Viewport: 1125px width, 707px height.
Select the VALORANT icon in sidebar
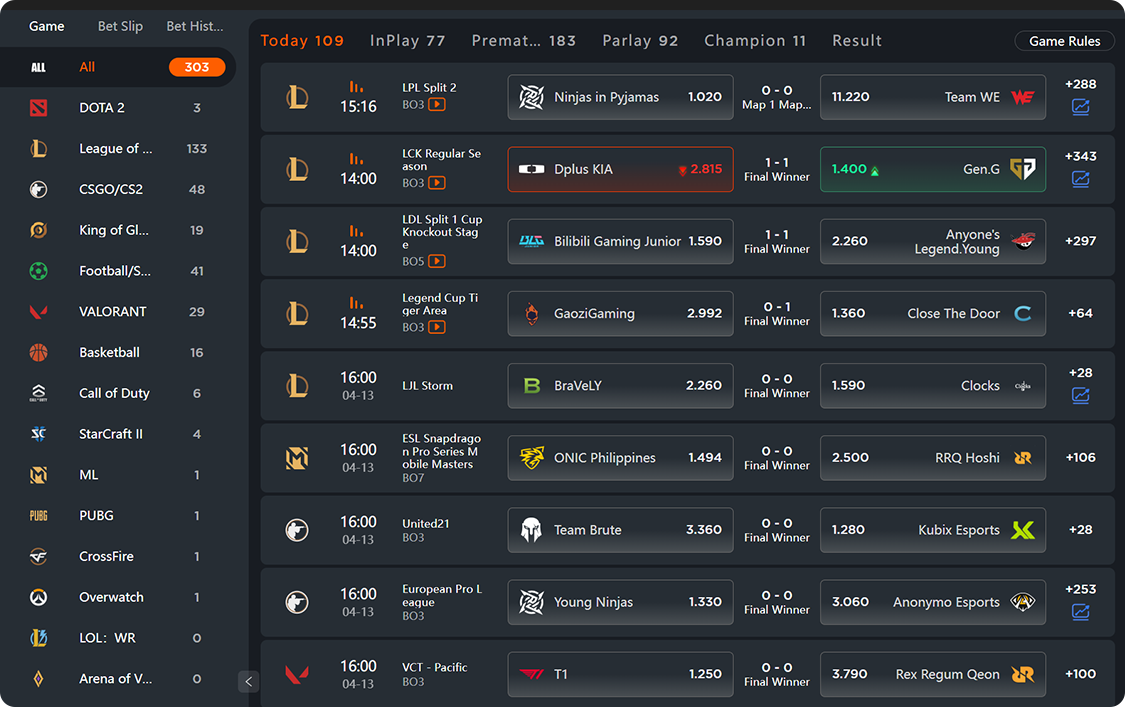[38, 312]
